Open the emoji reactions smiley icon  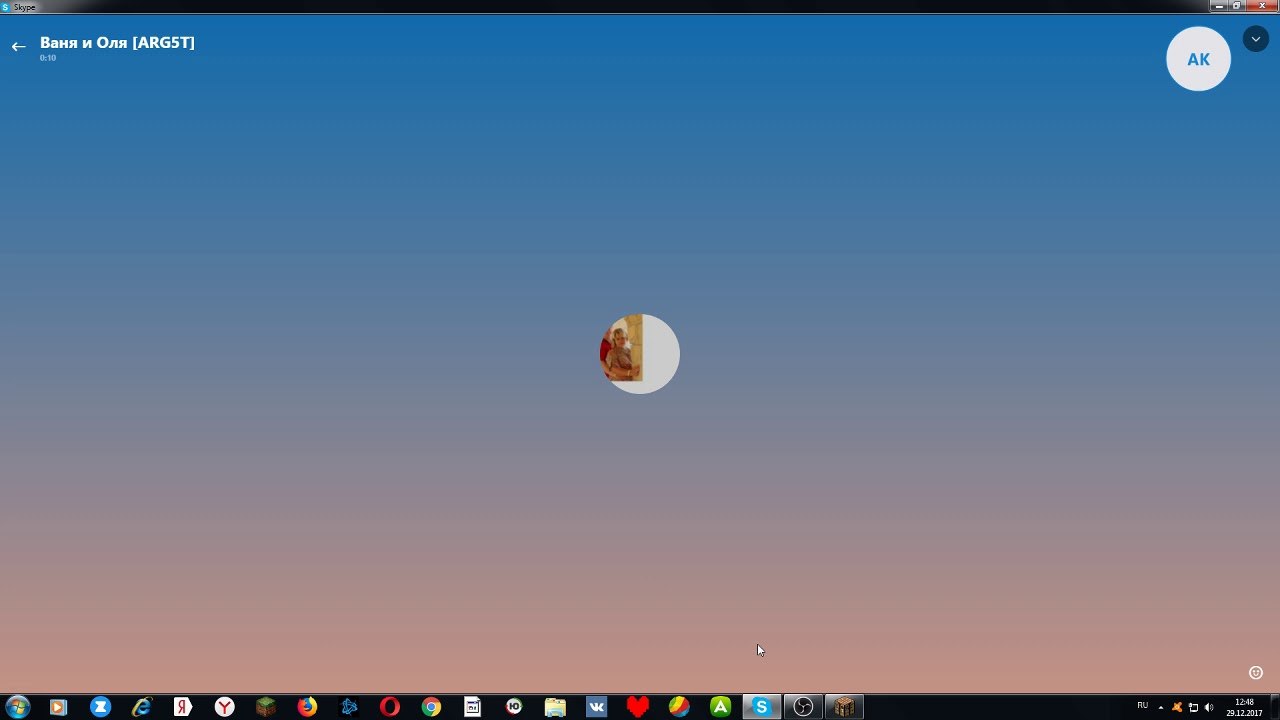pos(1256,673)
